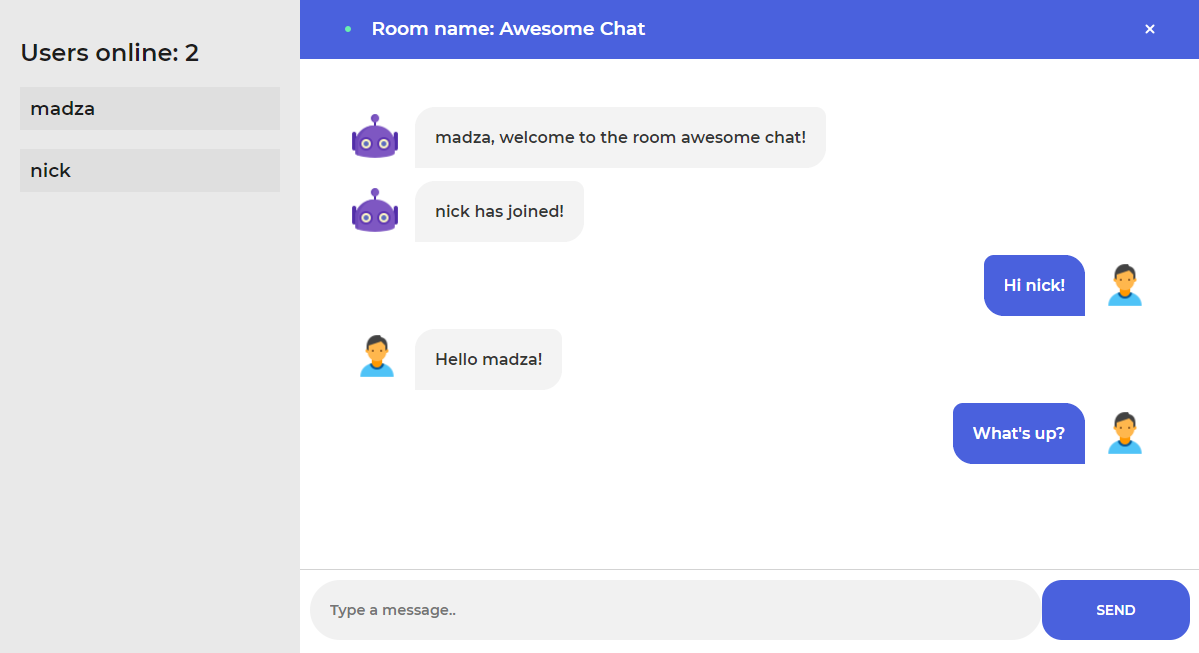Click the 'Hello madza!' message bubble
The image size is (1199, 653).
click(x=488, y=358)
